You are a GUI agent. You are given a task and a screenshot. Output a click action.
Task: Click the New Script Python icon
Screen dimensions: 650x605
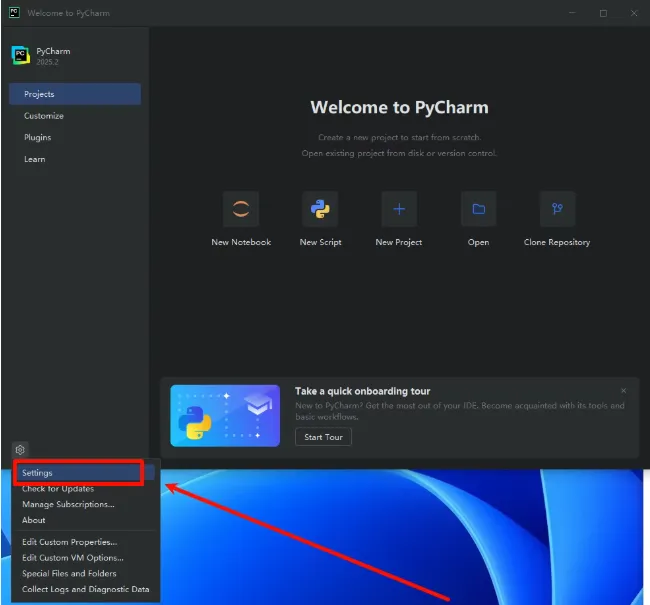tap(320, 209)
